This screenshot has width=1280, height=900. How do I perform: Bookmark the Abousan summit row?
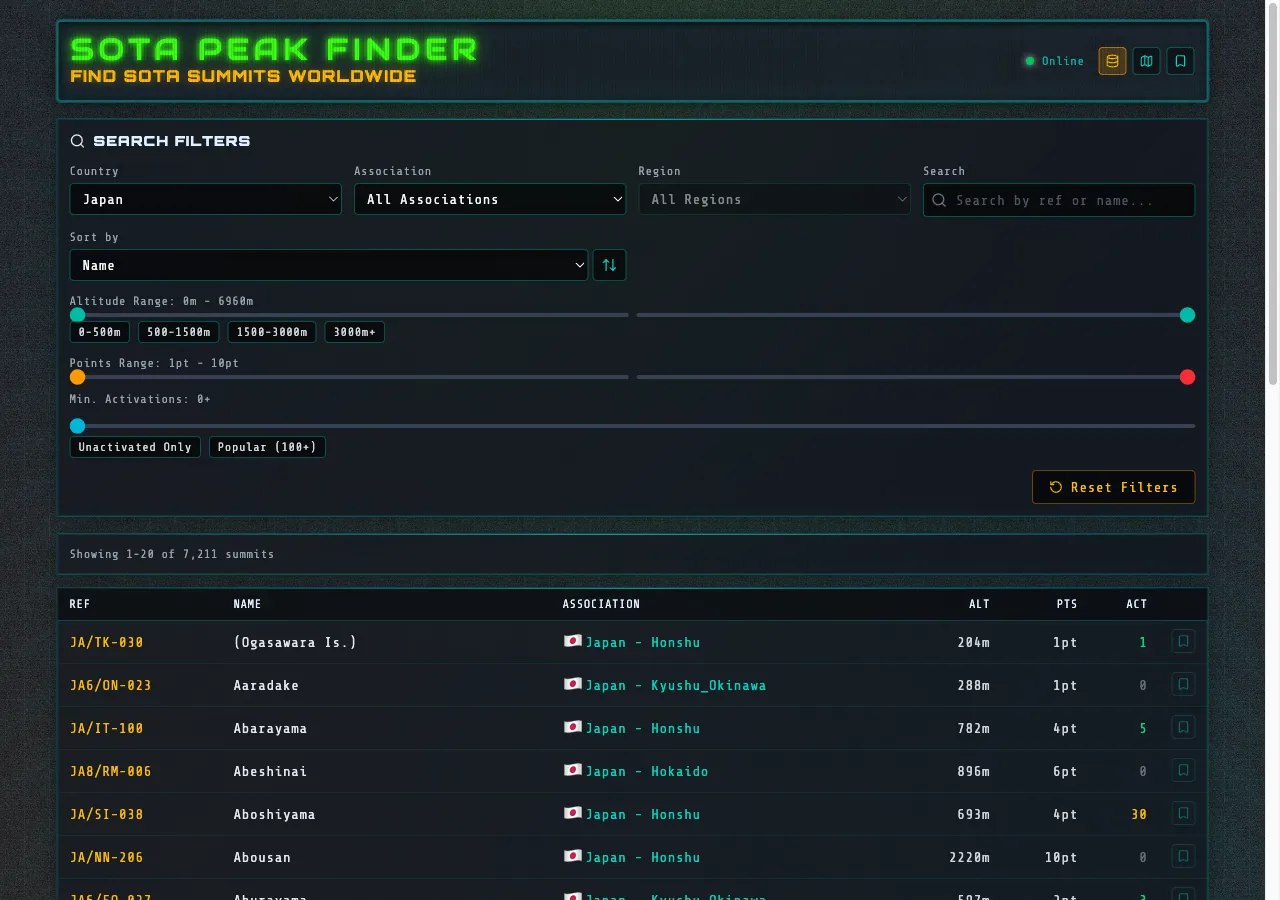[x=1183, y=857]
